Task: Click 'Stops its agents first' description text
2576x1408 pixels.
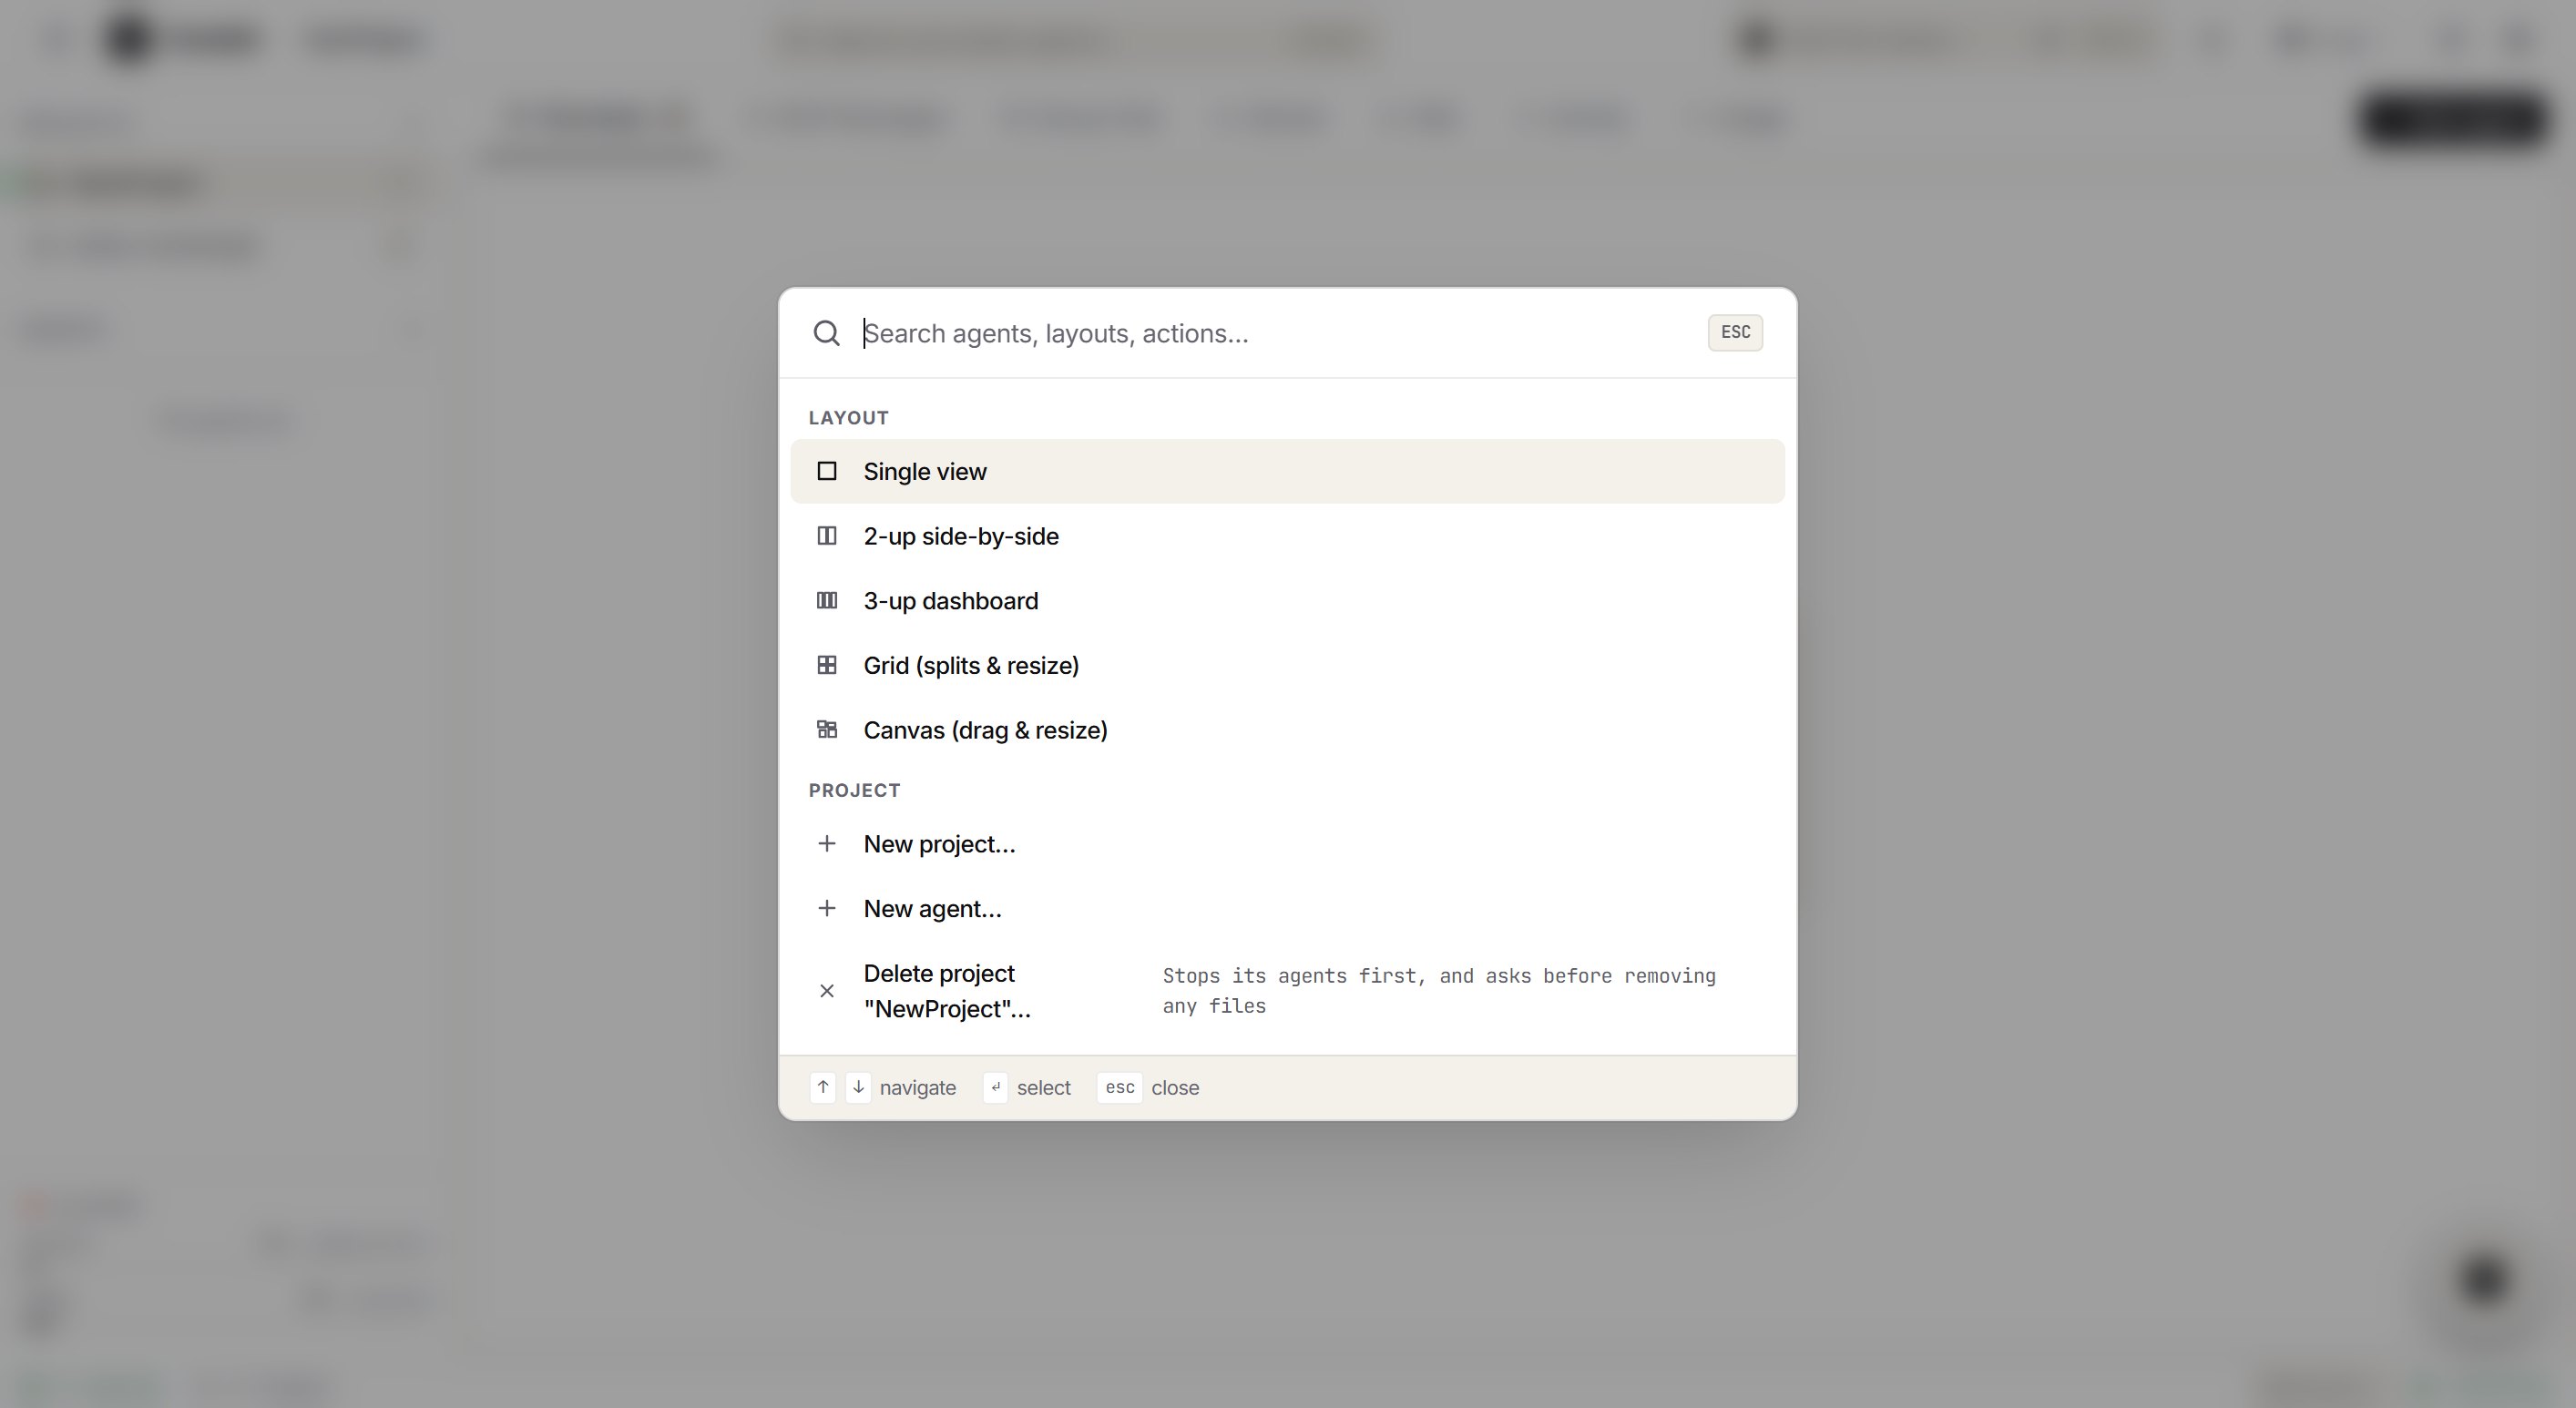Action: tap(1439, 991)
